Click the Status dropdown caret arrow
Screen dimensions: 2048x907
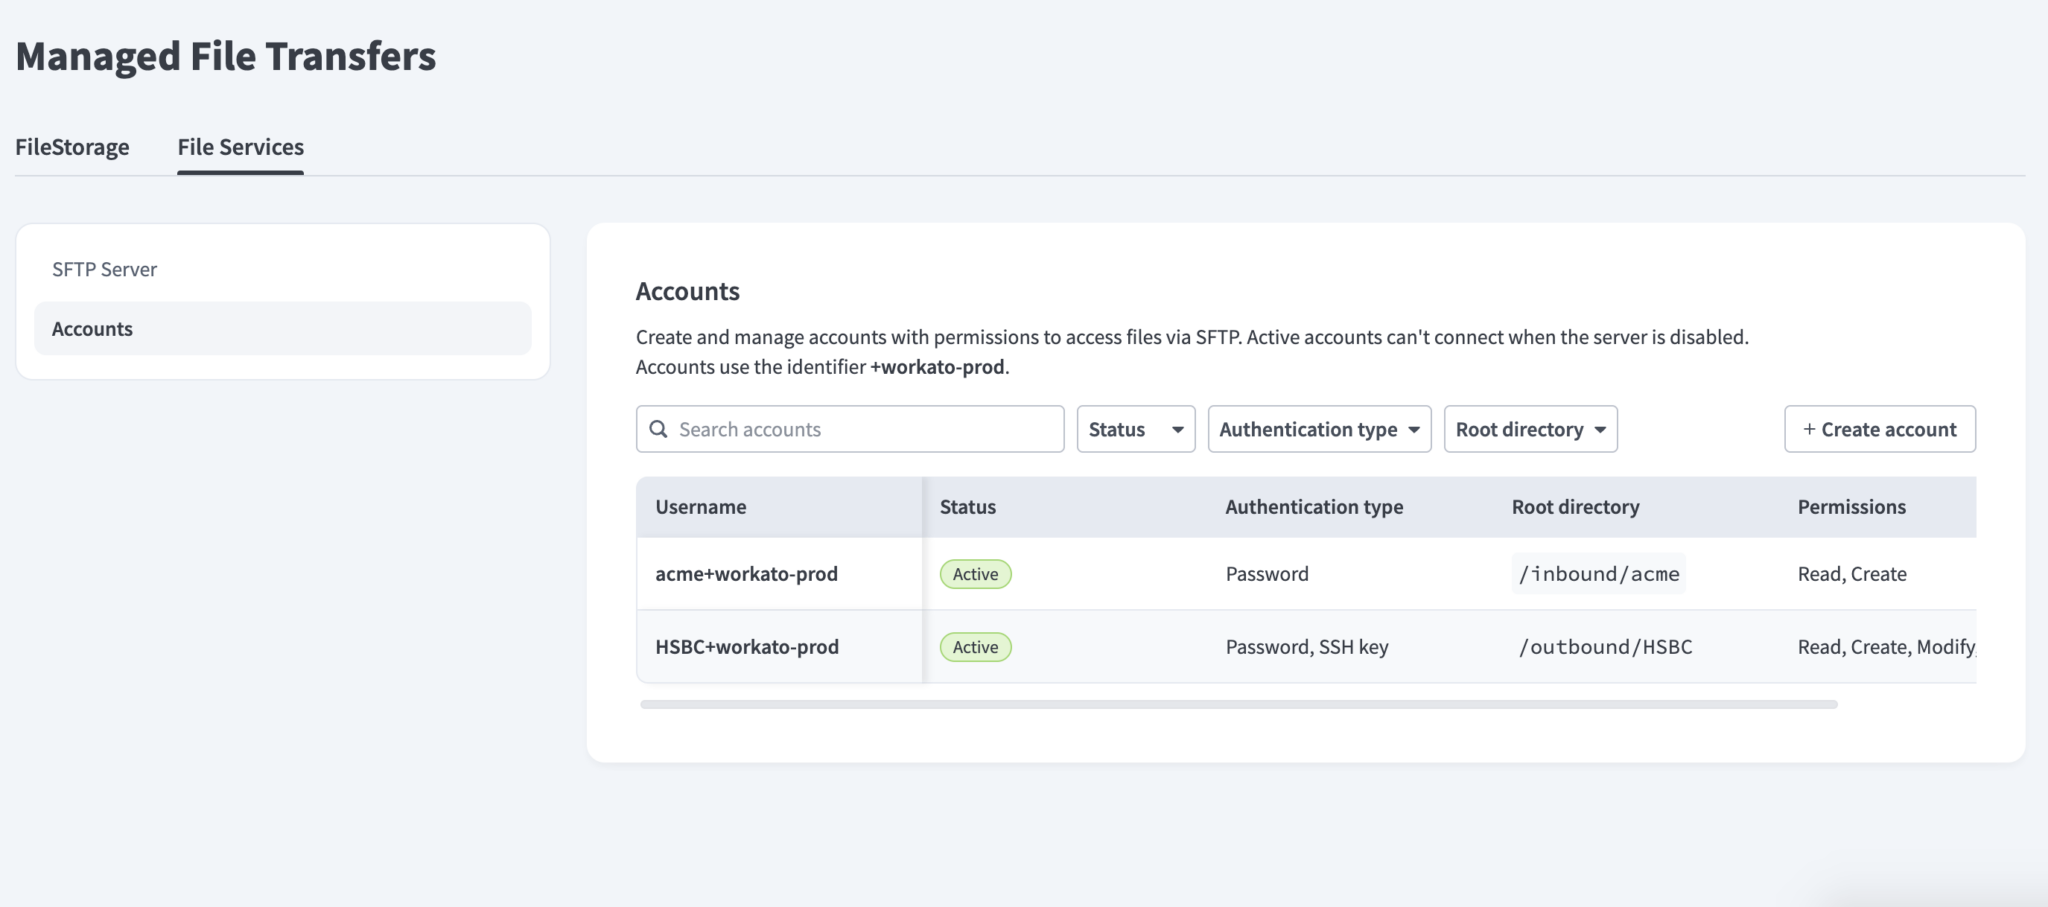pos(1177,430)
